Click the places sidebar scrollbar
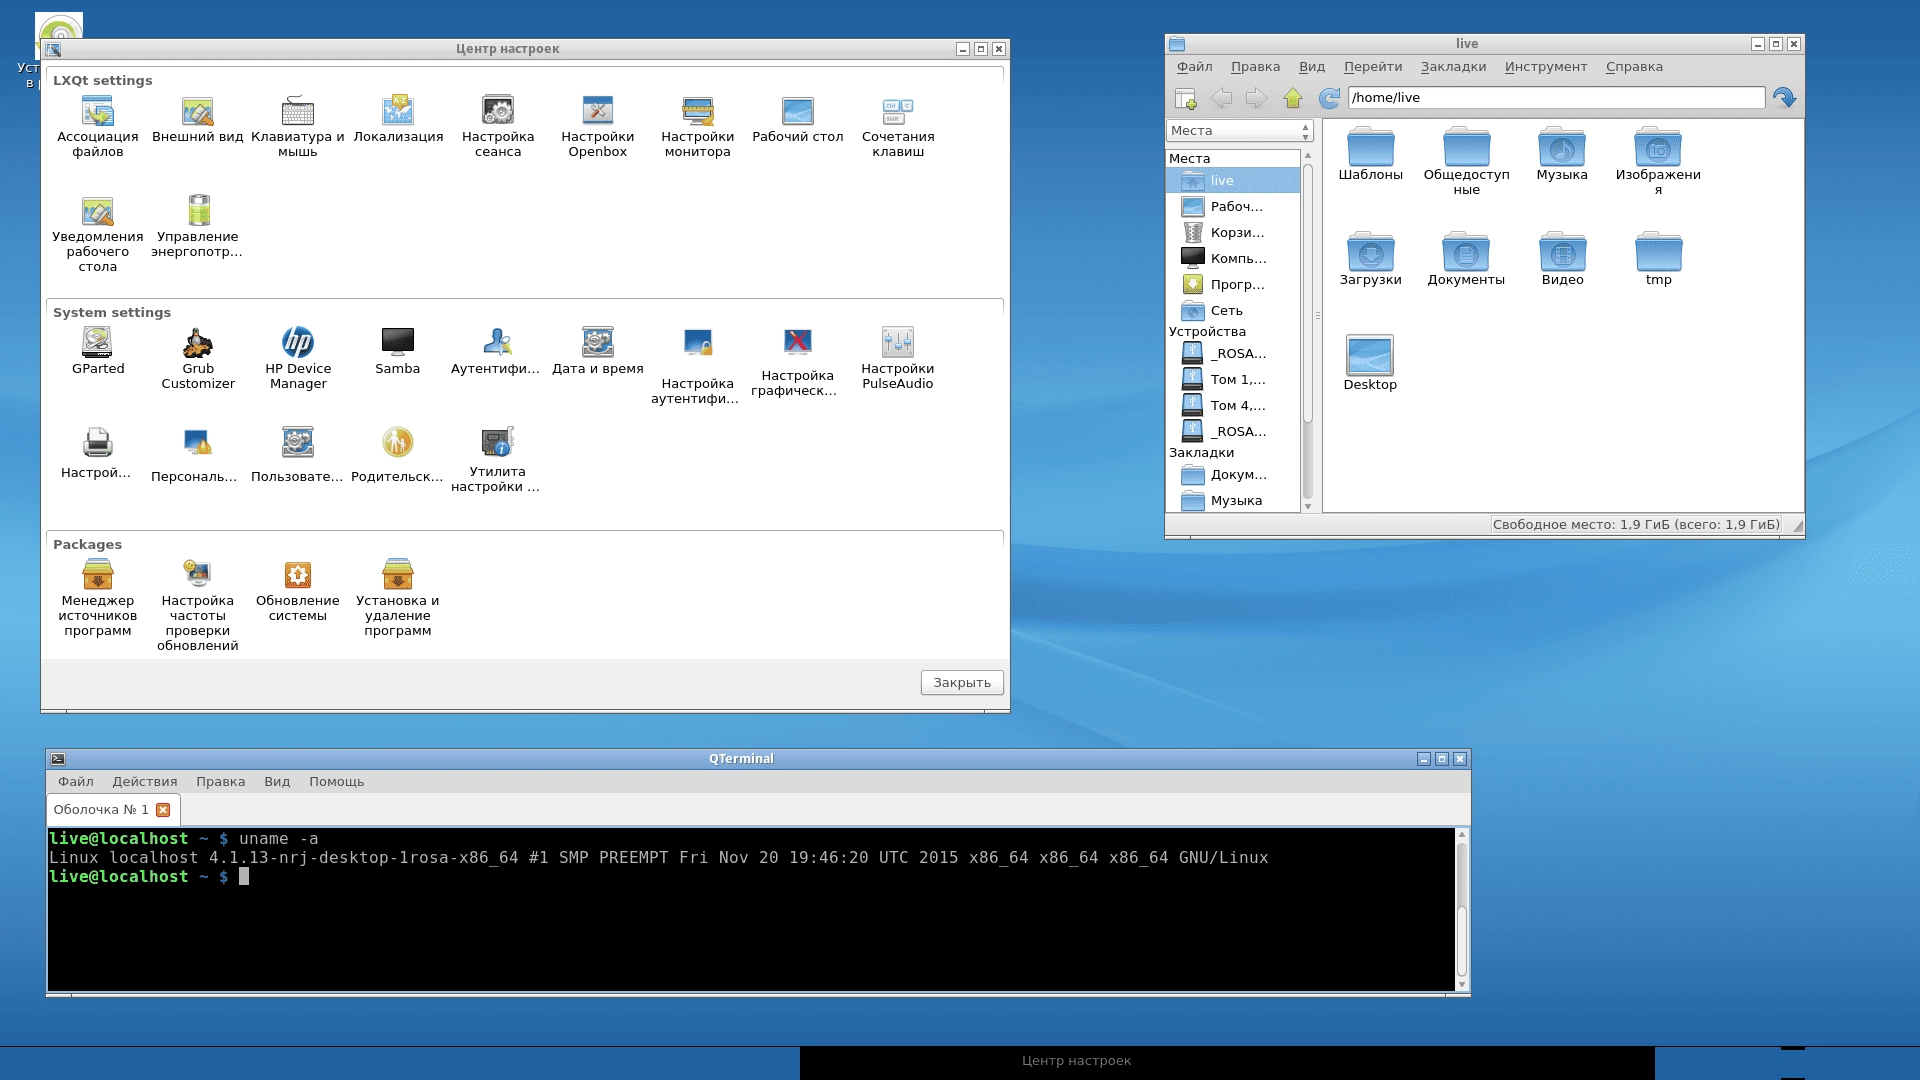This screenshot has height=1080, width=1920. [x=1308, y=330]
